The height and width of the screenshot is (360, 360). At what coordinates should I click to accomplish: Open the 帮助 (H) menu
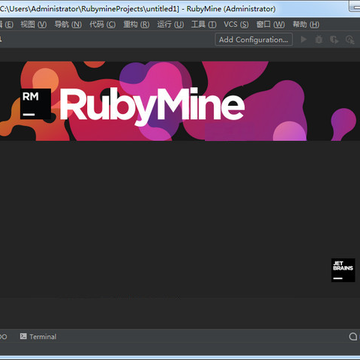pos(306,25)
